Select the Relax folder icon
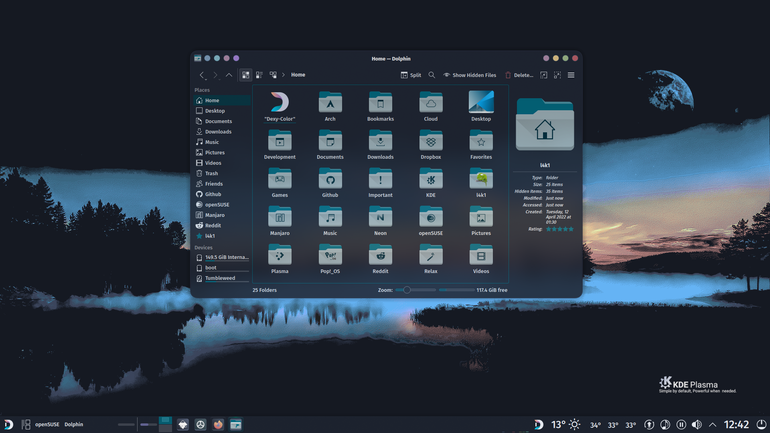The width and height of the screenshot is (770, 433). click(x=431, y=255)
